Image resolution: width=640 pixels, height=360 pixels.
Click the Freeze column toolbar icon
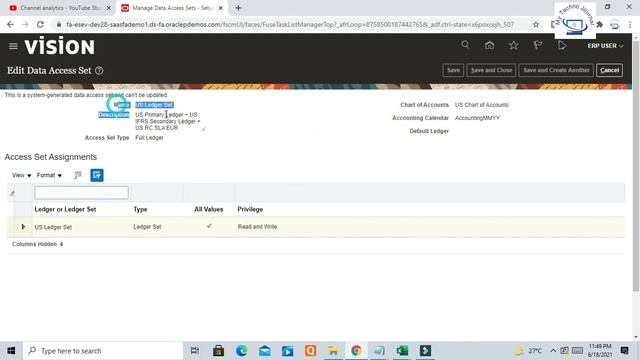tap(78, 175)
